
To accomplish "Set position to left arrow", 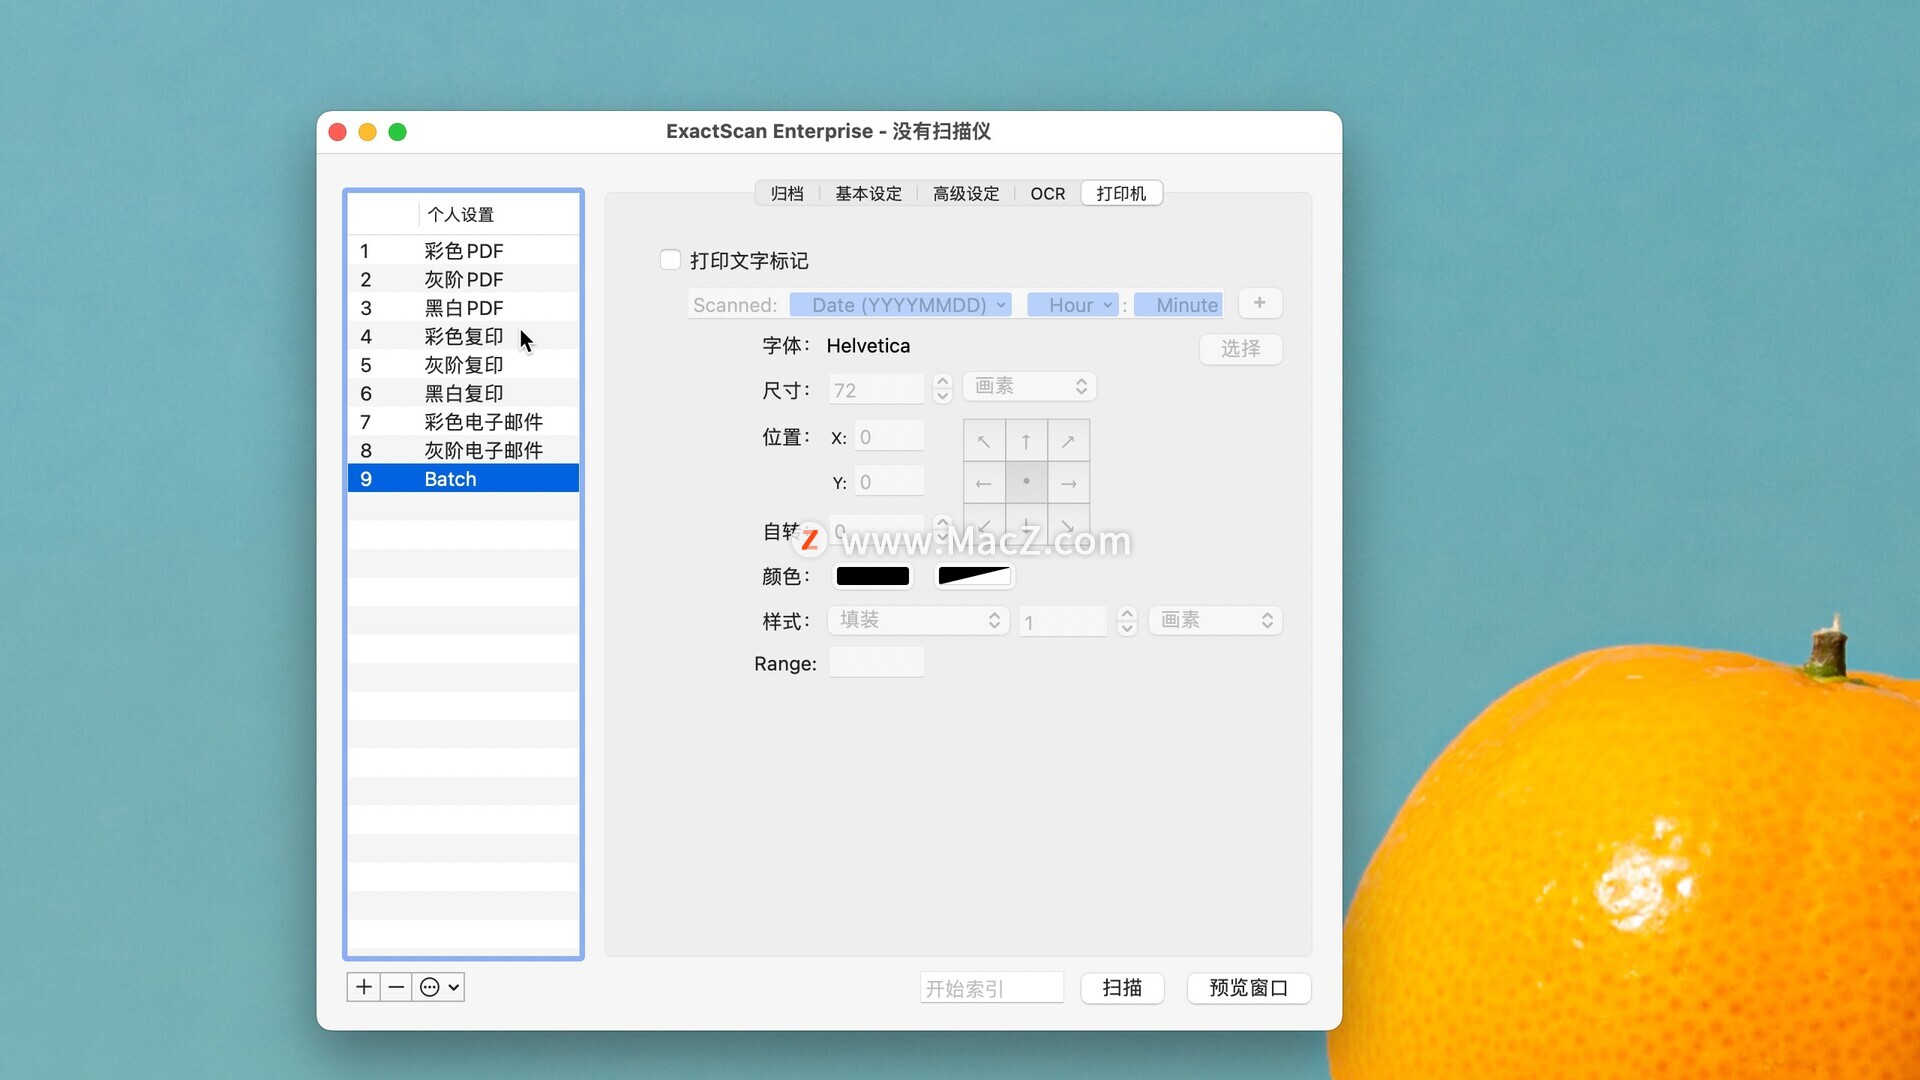I will pos(984,483).
